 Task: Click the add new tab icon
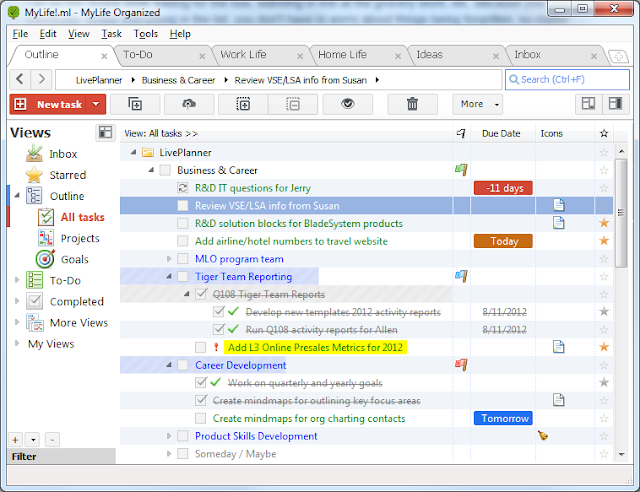pyautogui.click(x=618, y=56)
